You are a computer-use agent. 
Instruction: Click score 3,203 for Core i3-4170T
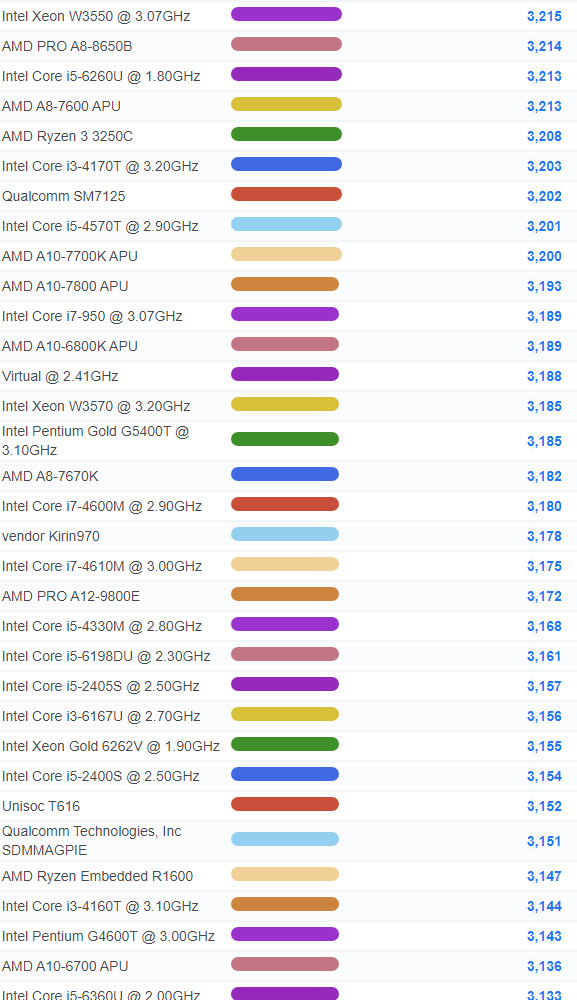click(544, 166)
